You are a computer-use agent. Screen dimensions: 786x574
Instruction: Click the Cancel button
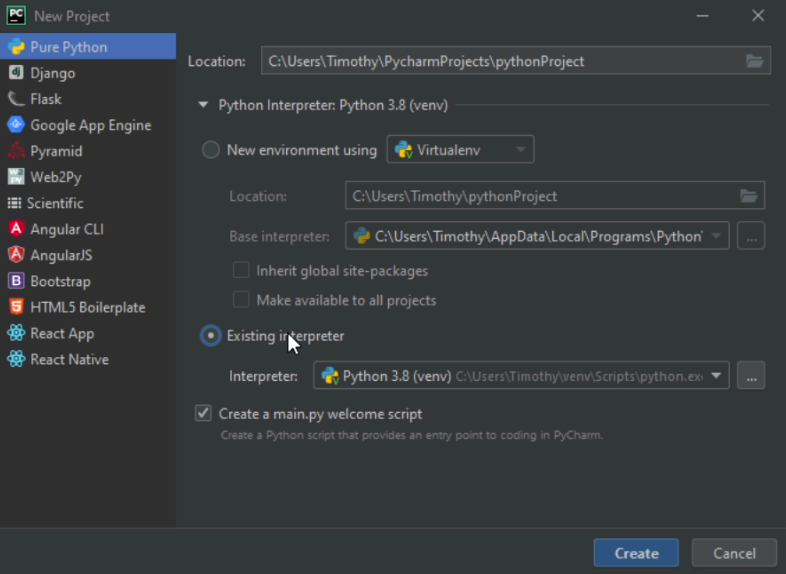(x=734, y=553)
